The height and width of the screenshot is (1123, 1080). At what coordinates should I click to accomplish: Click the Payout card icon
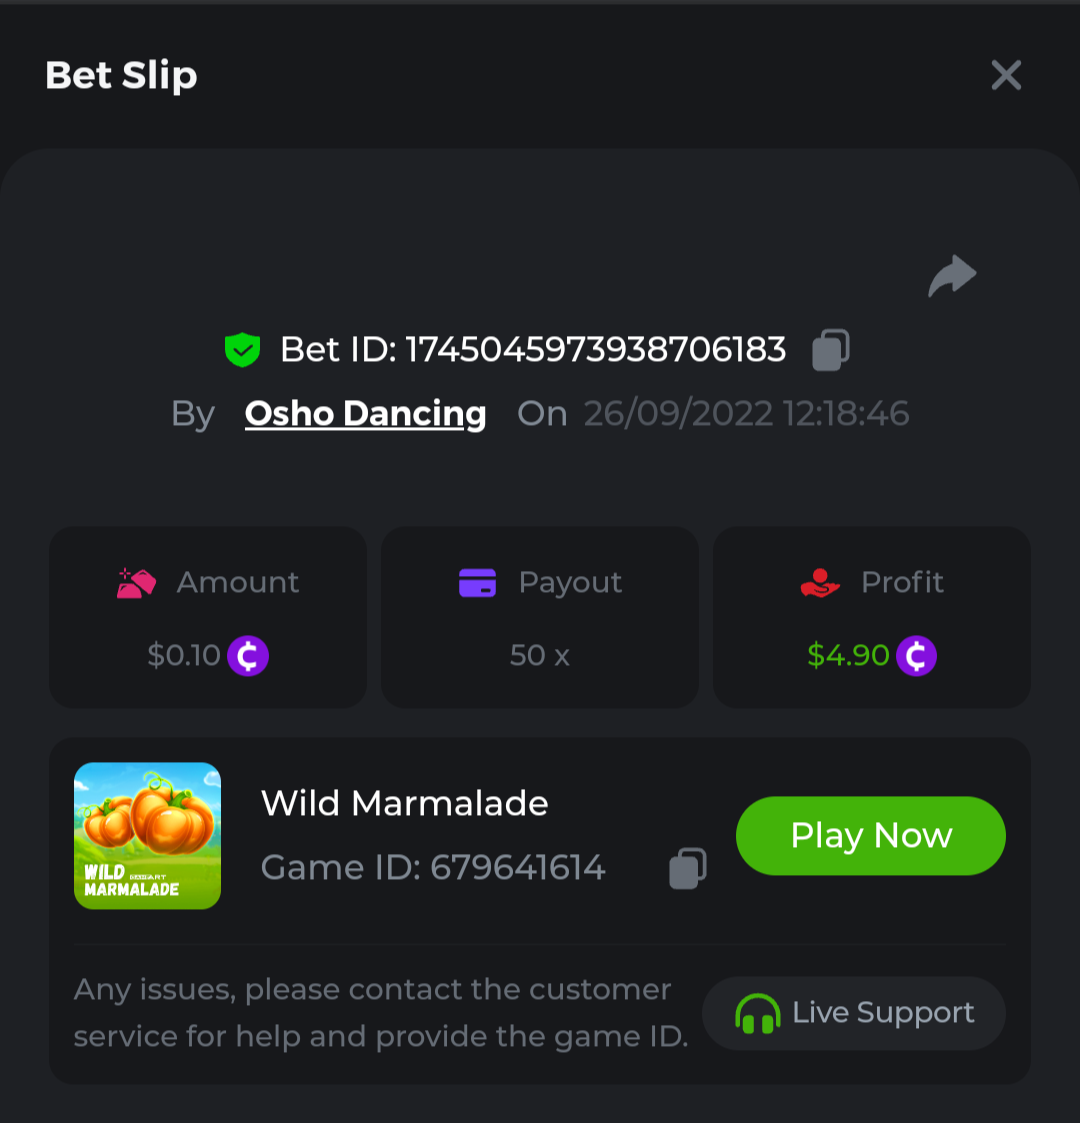[x=477, y=583]
